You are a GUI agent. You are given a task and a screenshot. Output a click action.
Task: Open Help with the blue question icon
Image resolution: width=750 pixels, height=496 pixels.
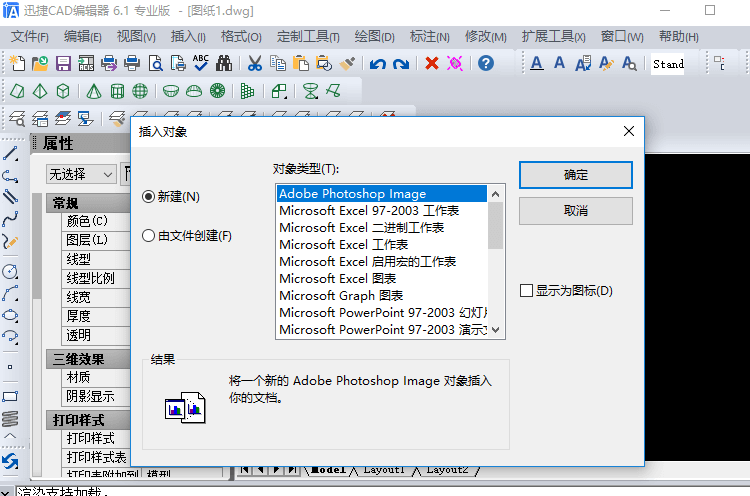tap(485, 63)
